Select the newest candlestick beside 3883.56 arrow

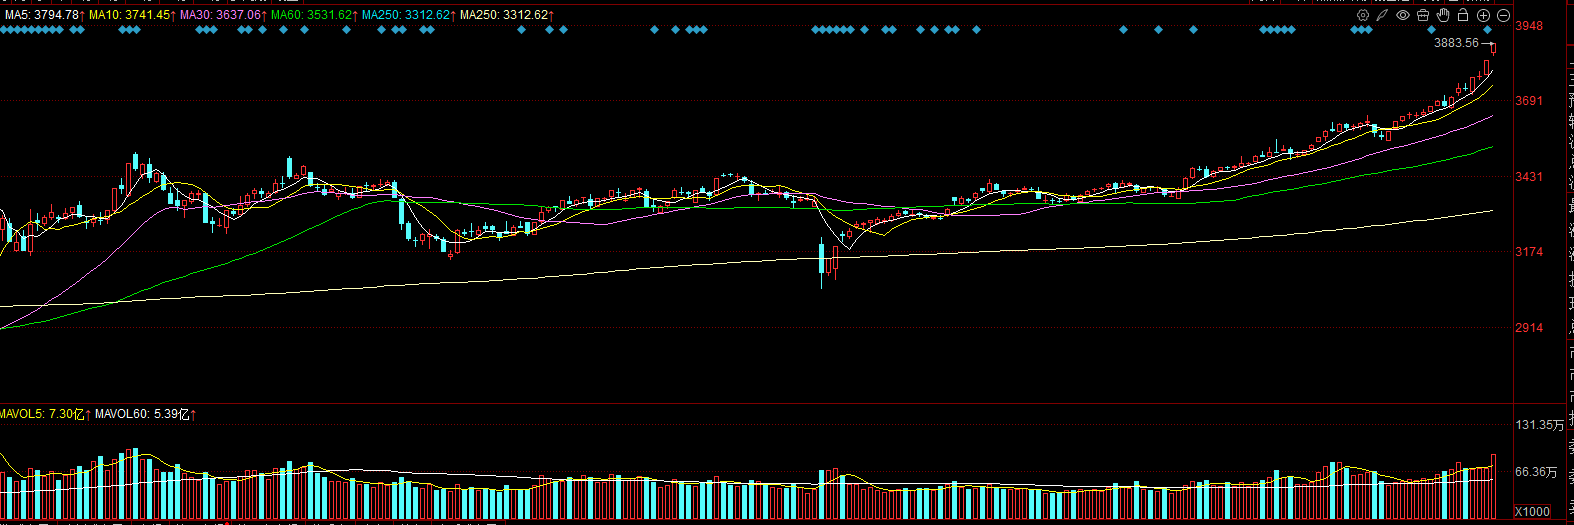(1493, 48)
